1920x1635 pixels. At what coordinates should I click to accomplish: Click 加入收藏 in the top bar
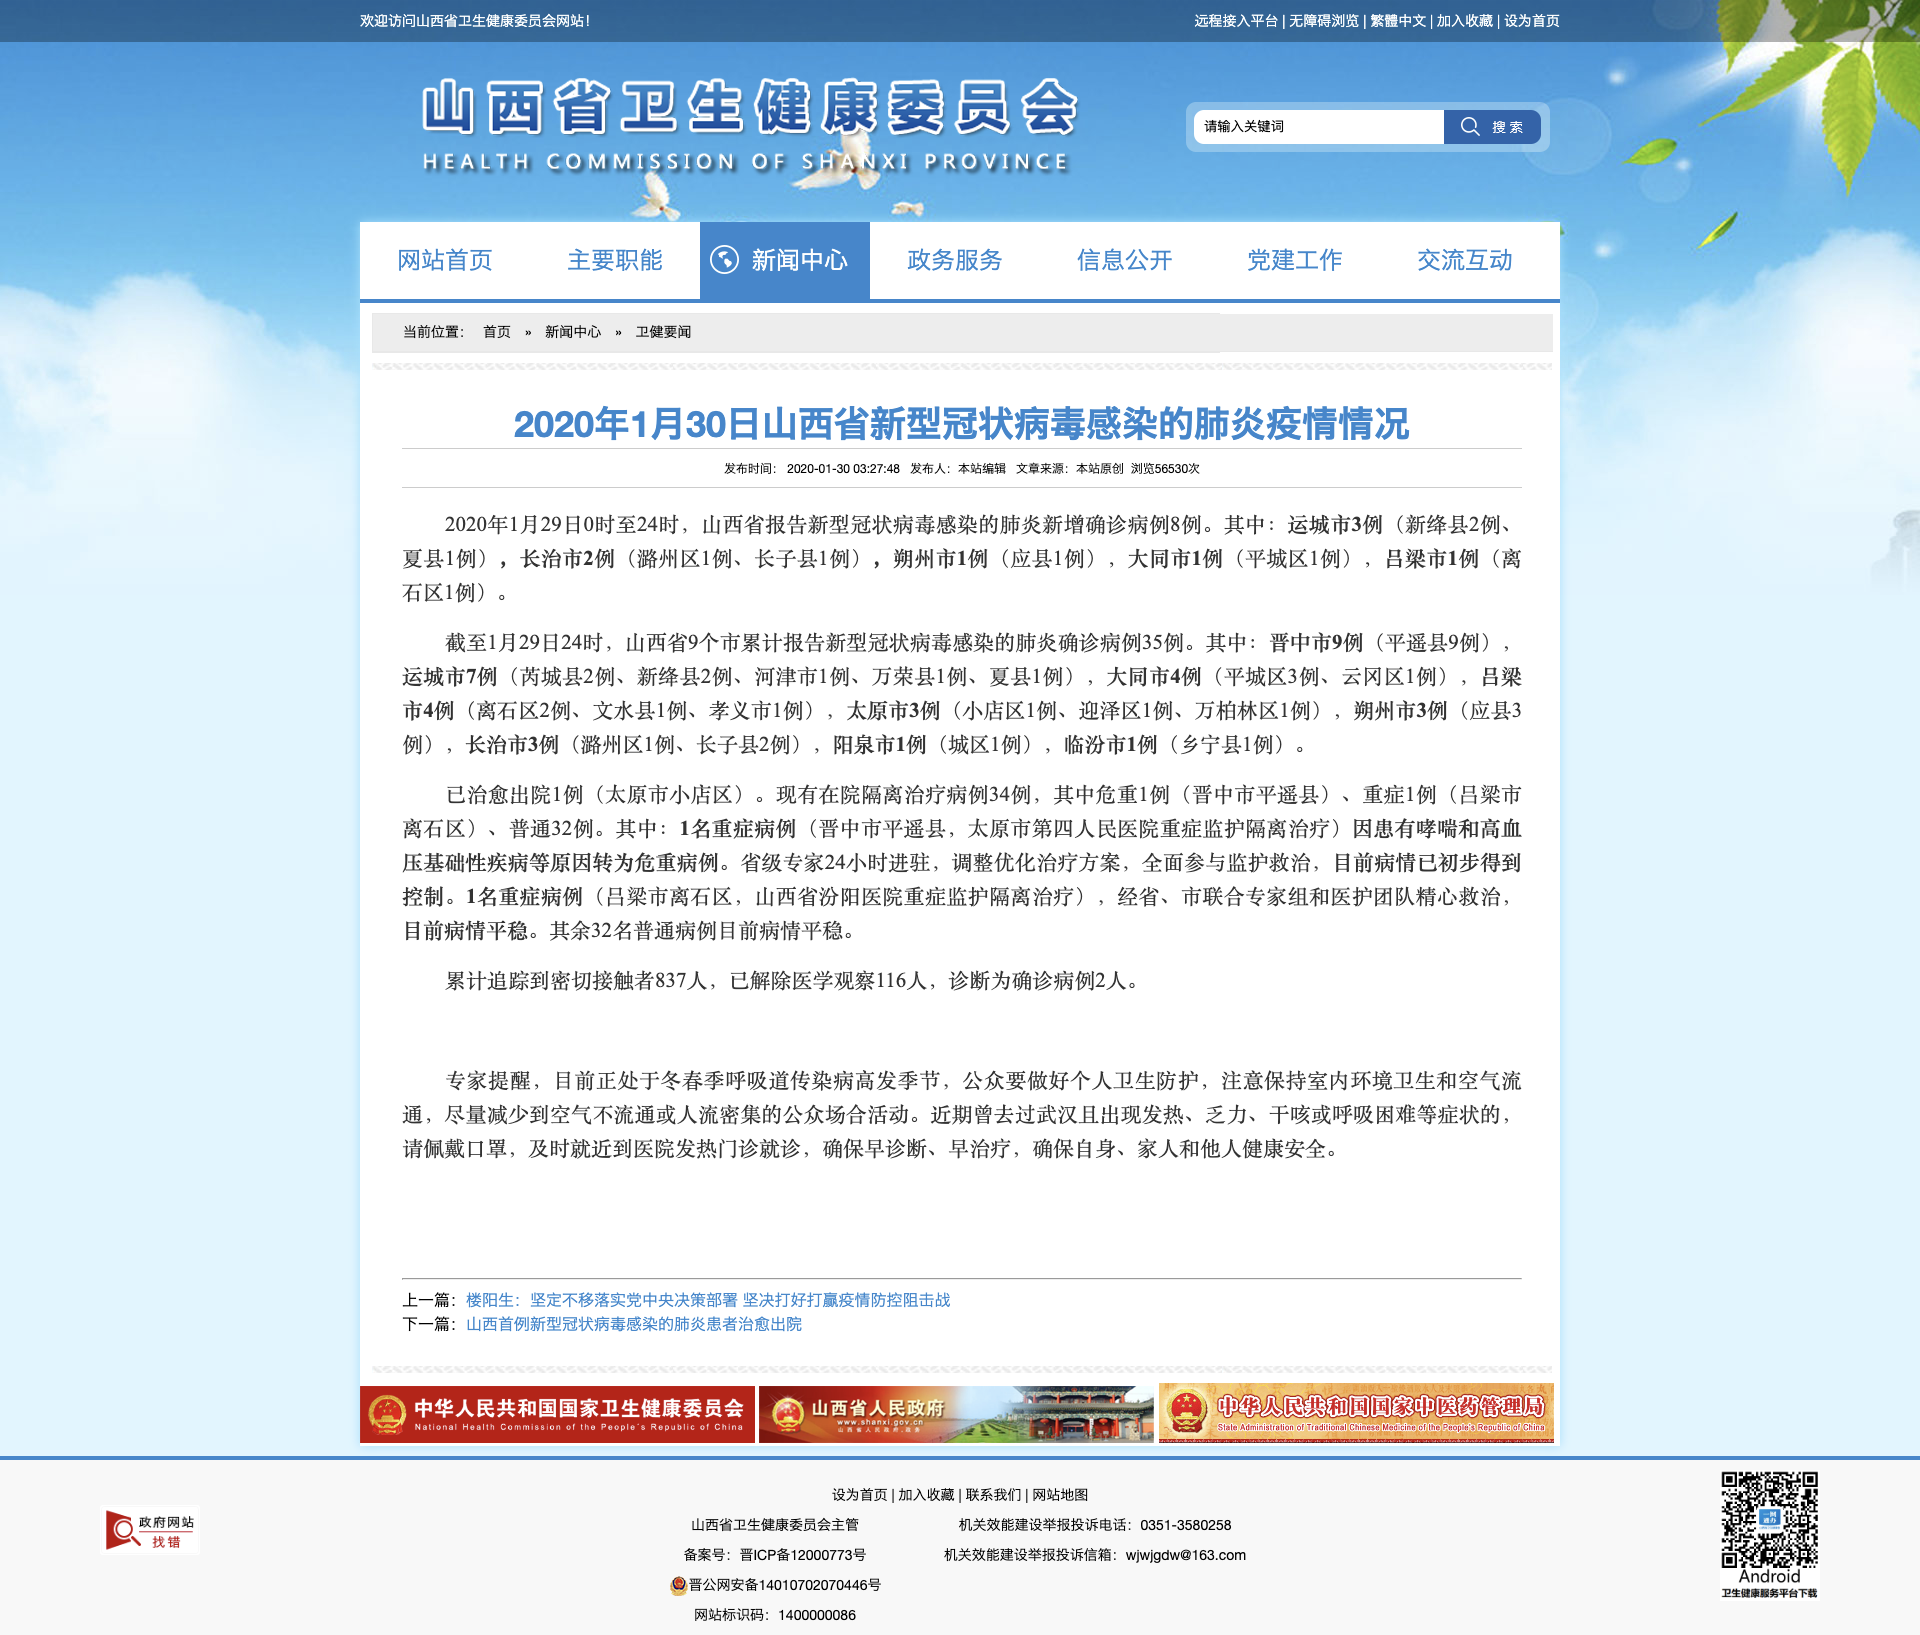[1465, 21]
